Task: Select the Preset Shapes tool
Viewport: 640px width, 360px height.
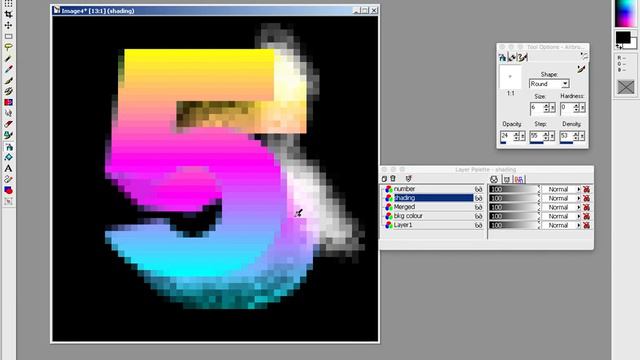Action: 8,191
